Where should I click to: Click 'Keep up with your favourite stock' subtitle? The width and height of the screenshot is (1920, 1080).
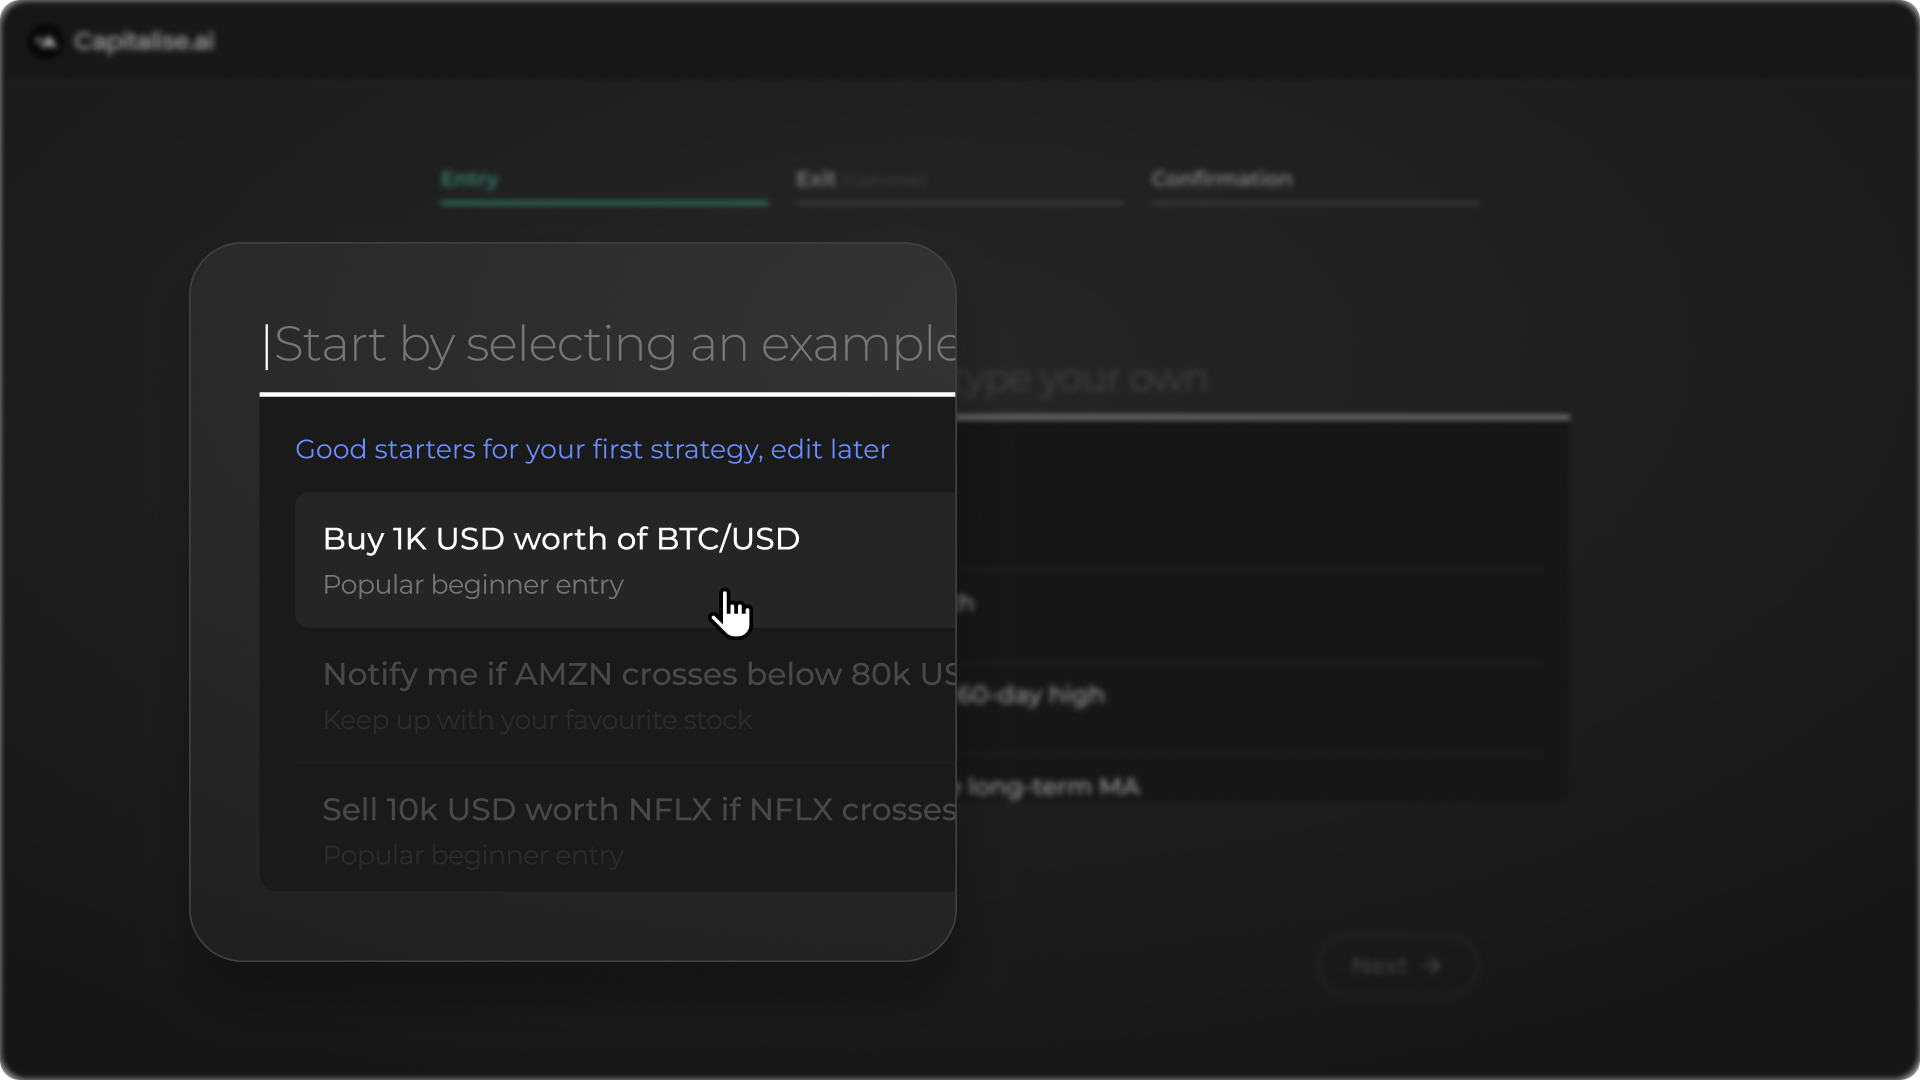tap(537, 721)
